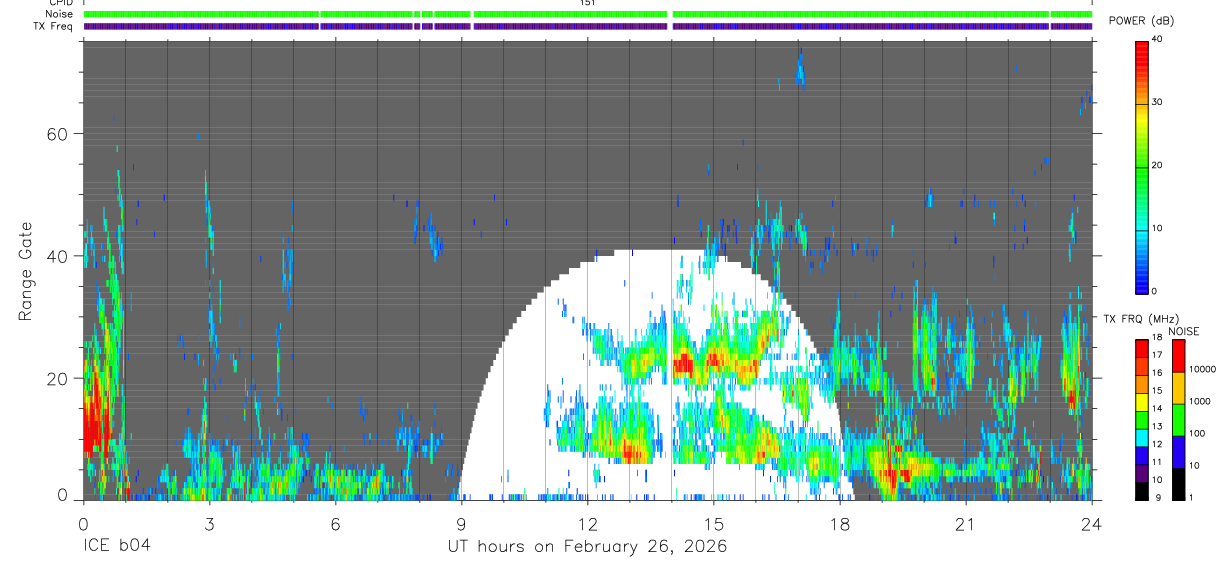Image resolution: width=1228 pixels, height=567 pixels.
Task: Pick the orange swatch in the NOISE legend
Action: click(x=1178, y=387)
